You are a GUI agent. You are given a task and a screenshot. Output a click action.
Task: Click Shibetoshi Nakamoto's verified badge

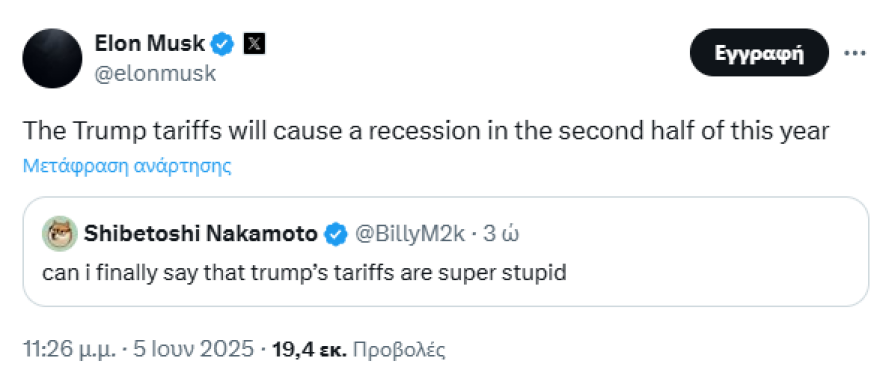[x=336, y=234]
